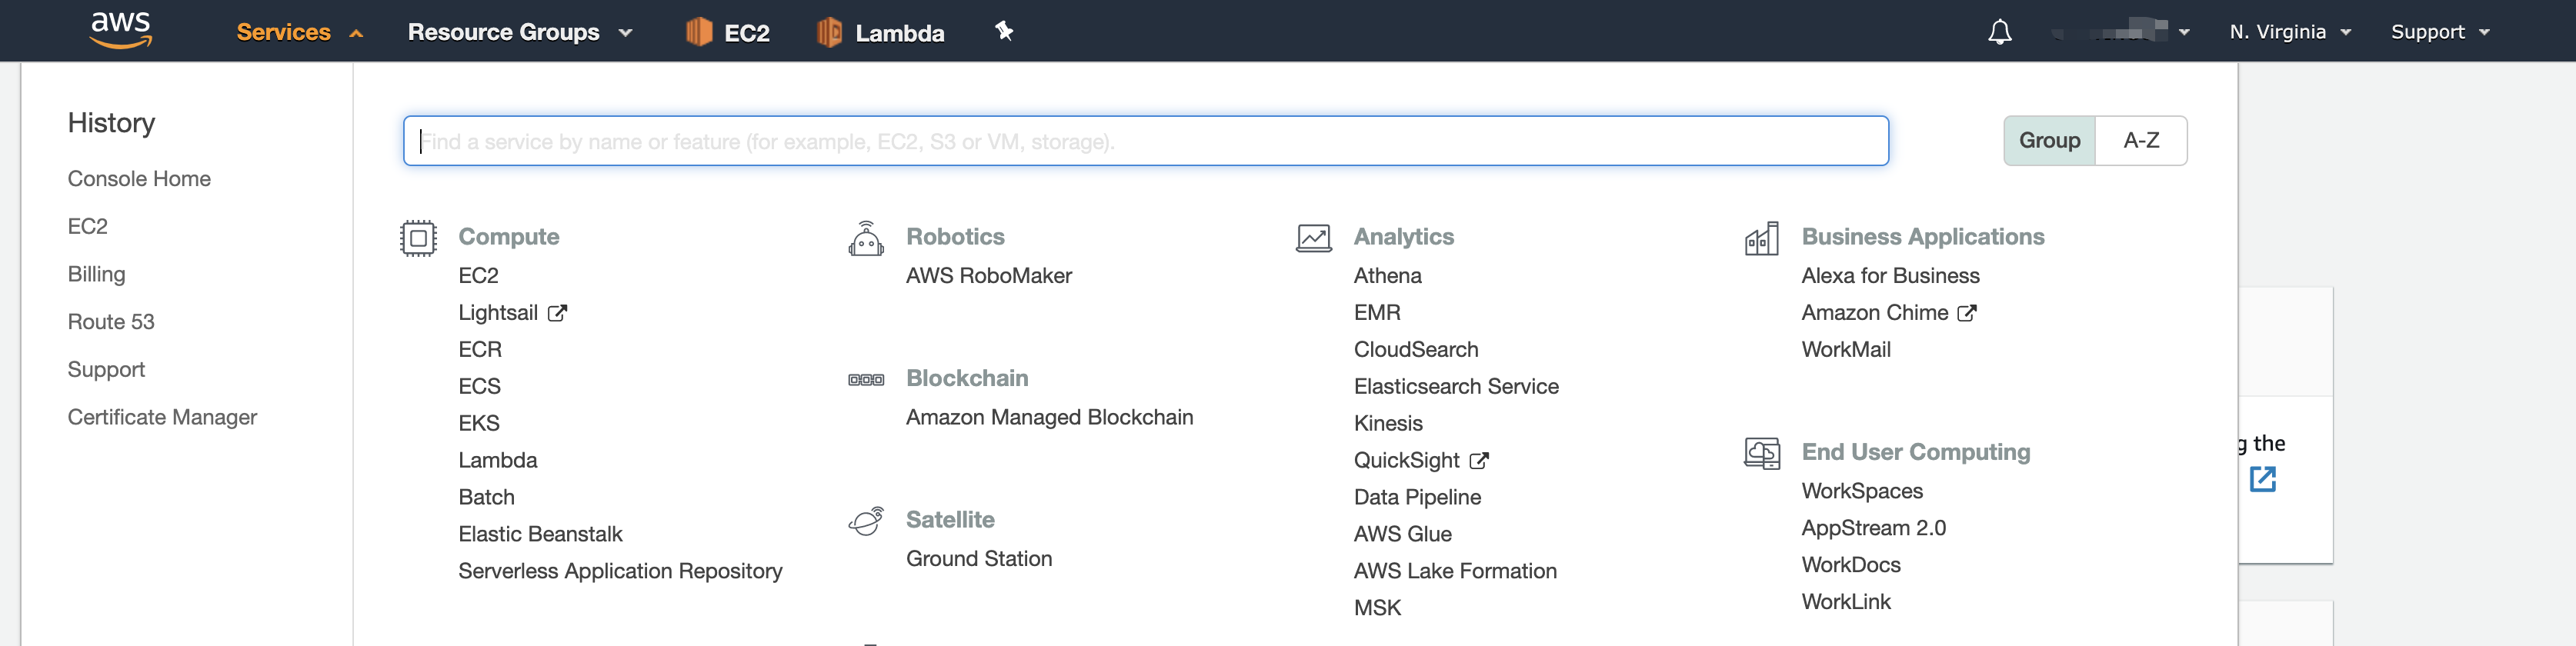Click the Robotics category robot icon
The width and height of the screenshot is (2576, 646).
(866, 239)
